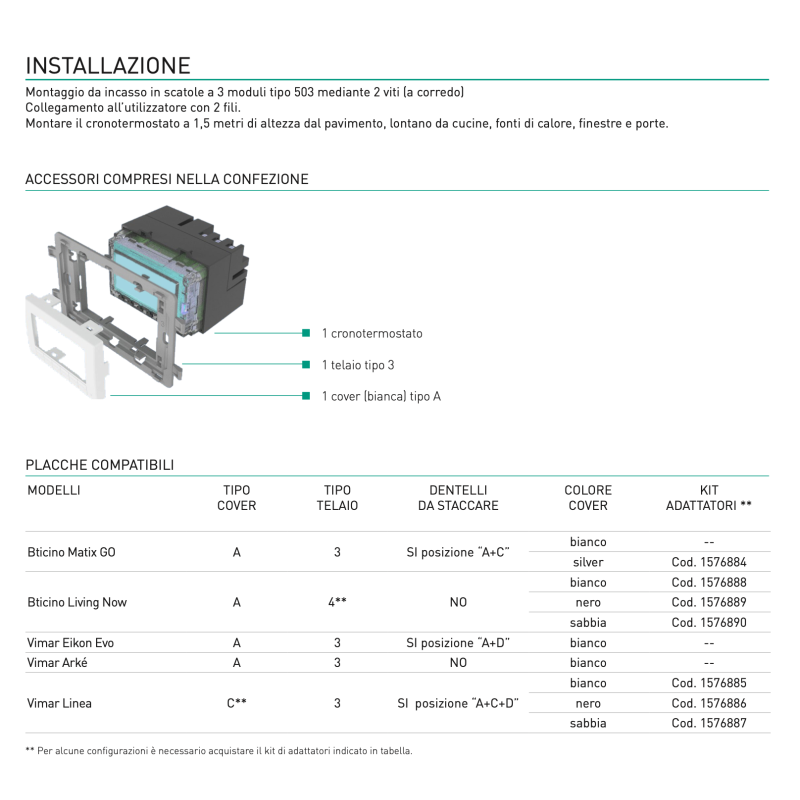Click the 'Collegamento all'utilizzatore con 2 fili' line
The image size is (800, 800).
133,108
